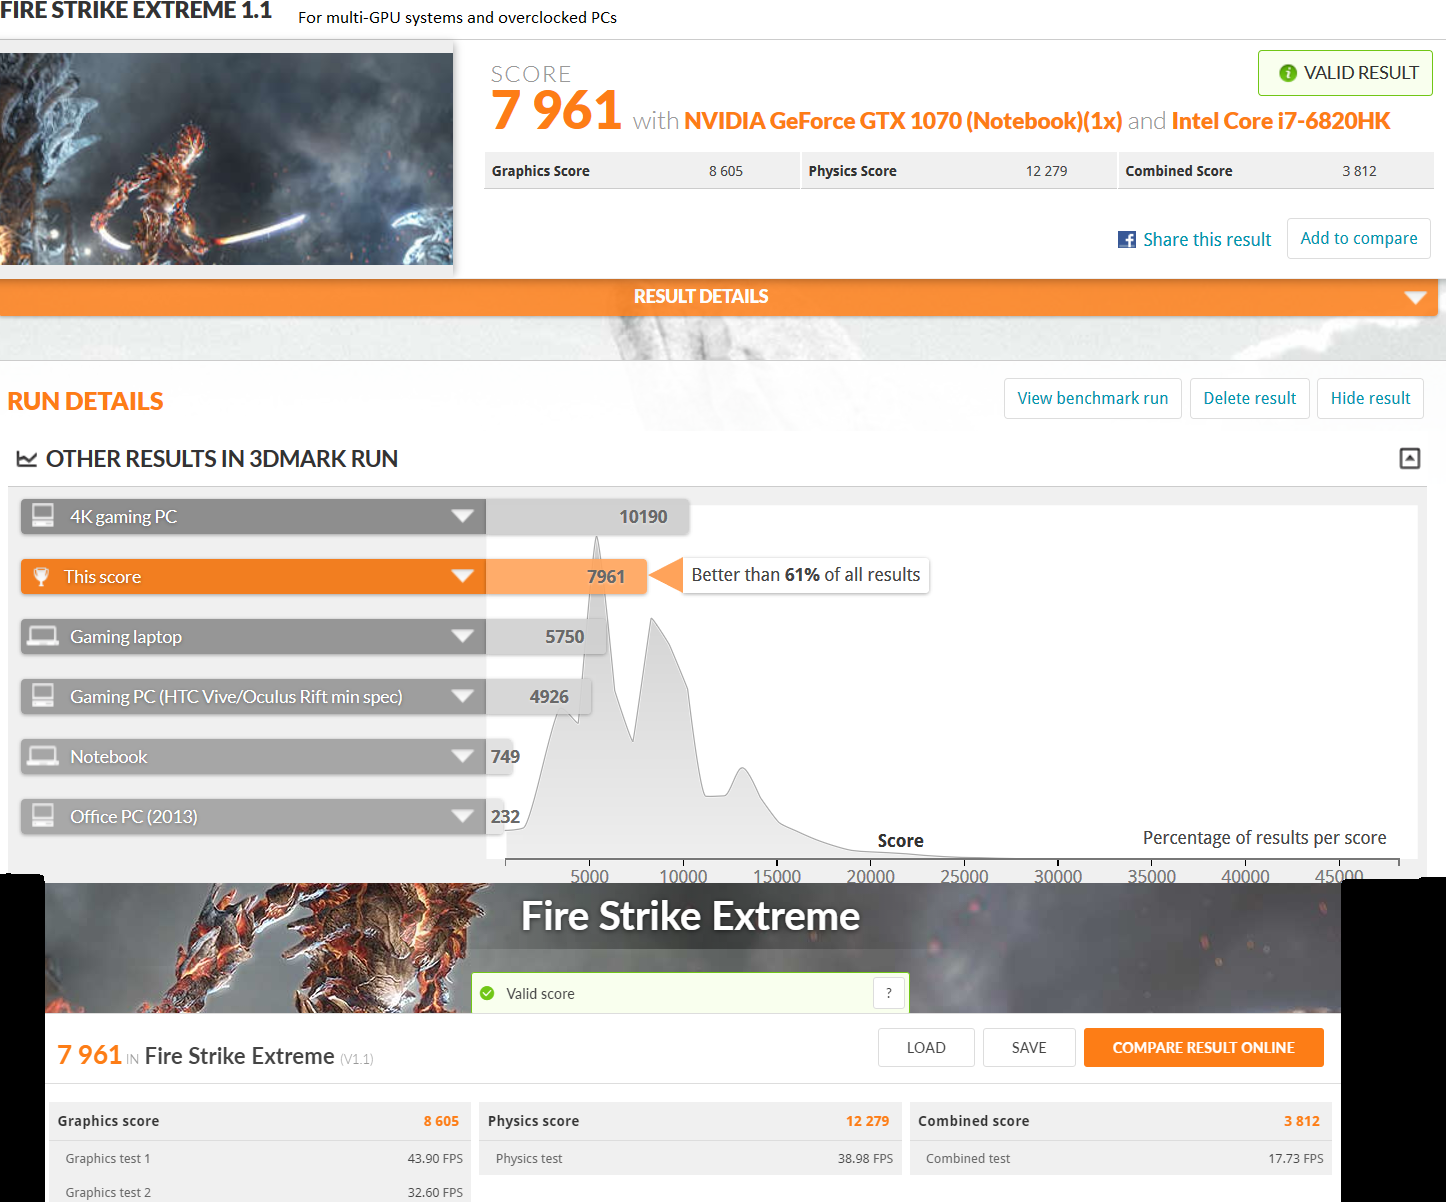The image size is (1446, 1202).
Task: Click the trophy icon in This score row
Action: (x=41, y=577)
